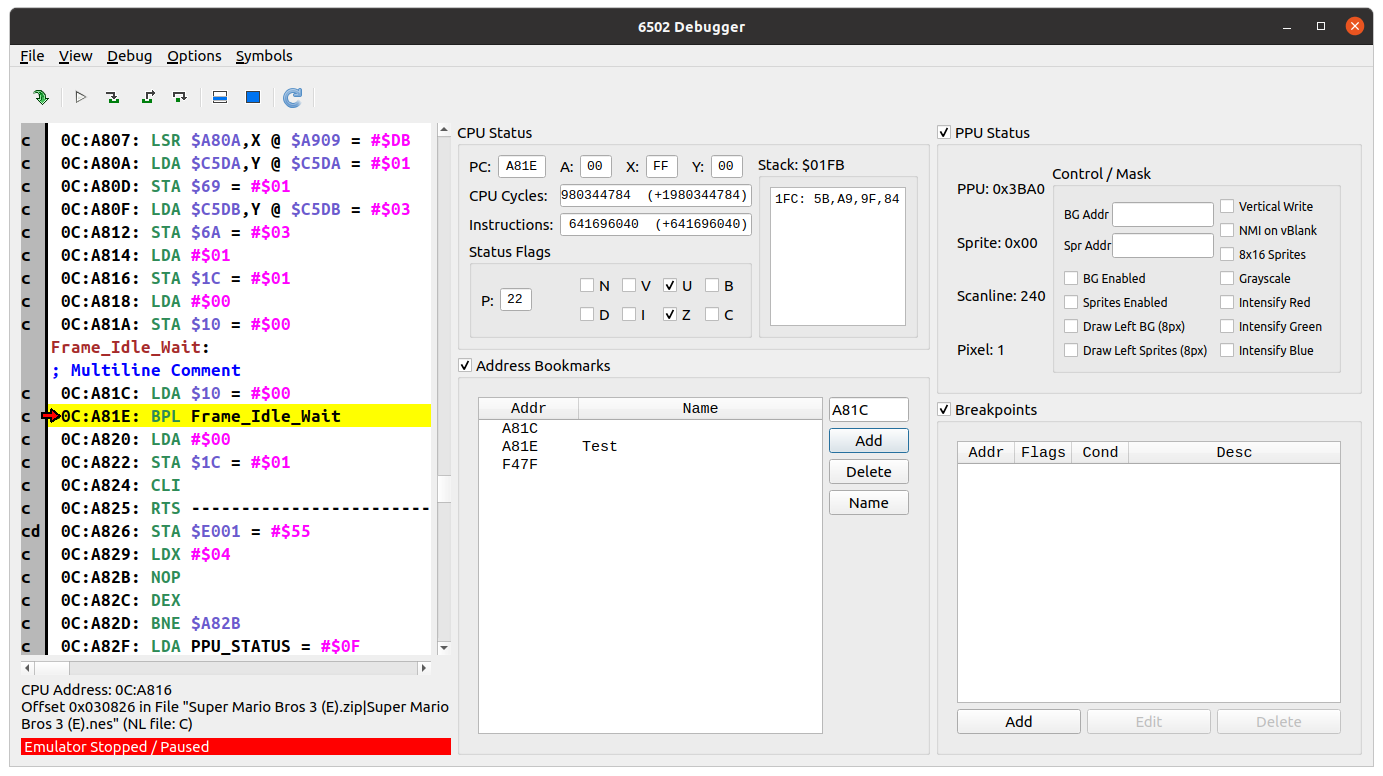1383x776 pixels.
Task: Uncheck the U status flag
Action: tap(670, 285)
